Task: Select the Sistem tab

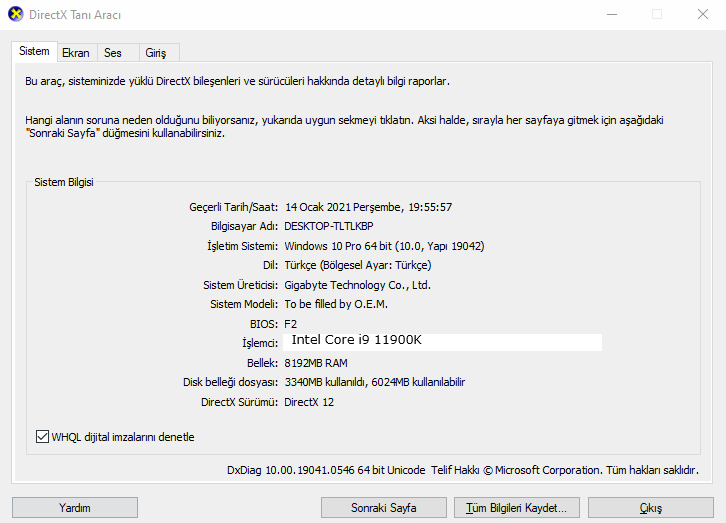Action: coord(34,51)
